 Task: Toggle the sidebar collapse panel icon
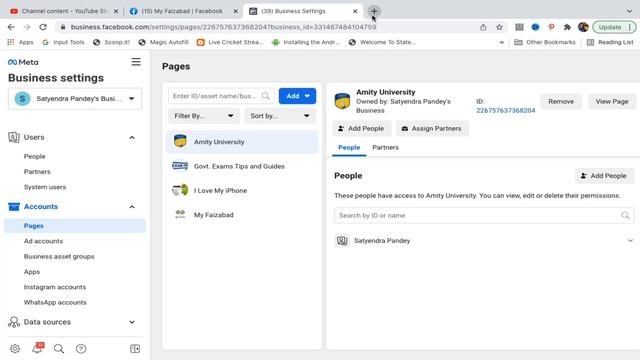point(135,349)
